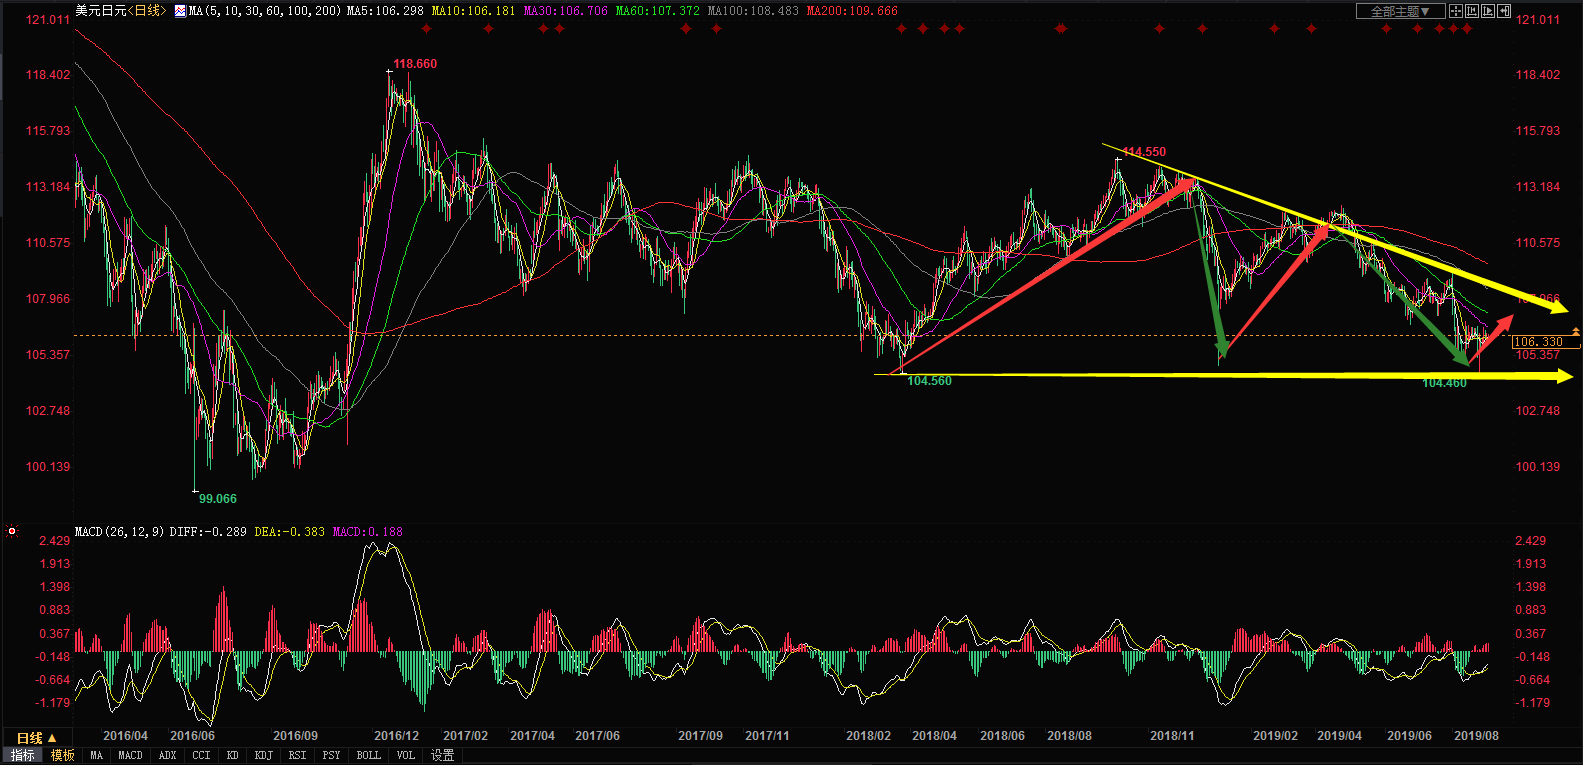
Task: Open the 全部主题 dropdown
Action: pyautogui.click(x=1401, y=11)
